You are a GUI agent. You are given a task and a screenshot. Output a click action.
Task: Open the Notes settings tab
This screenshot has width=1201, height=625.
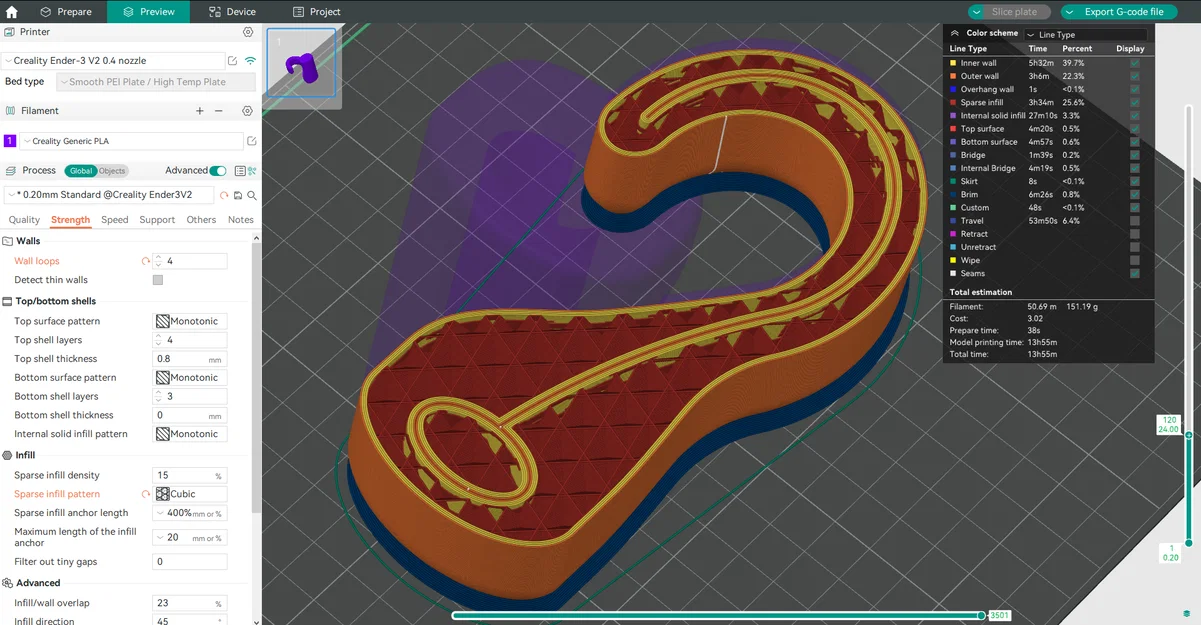click(x=241, y=220)
